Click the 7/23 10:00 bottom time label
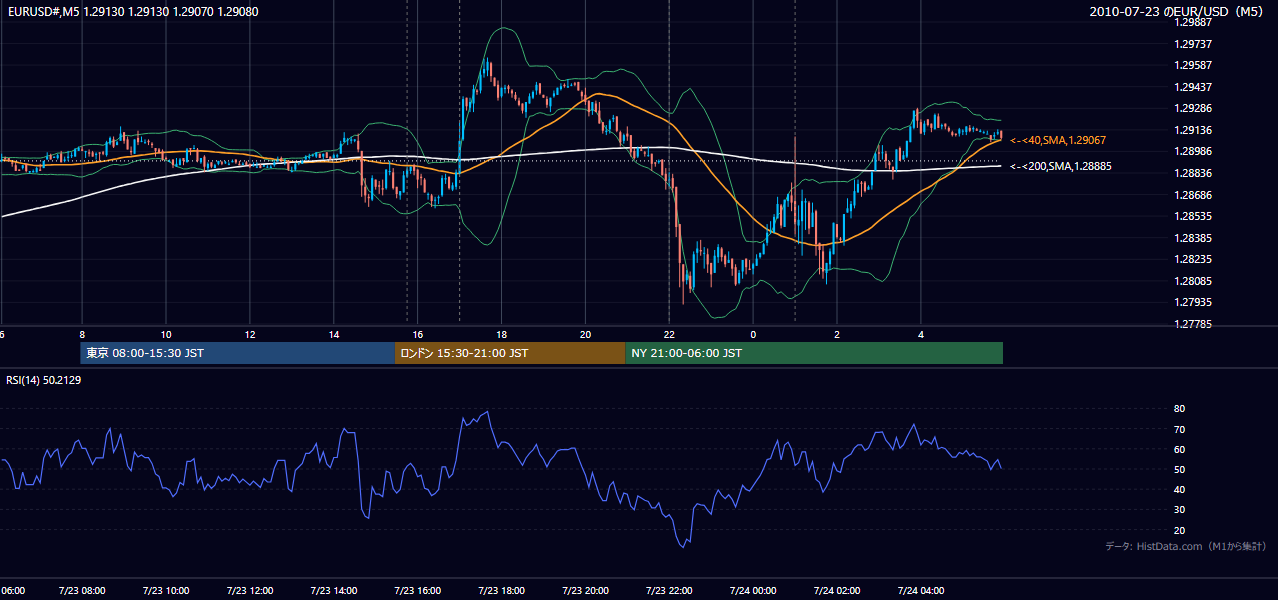1278x600 pixels. 166,591
